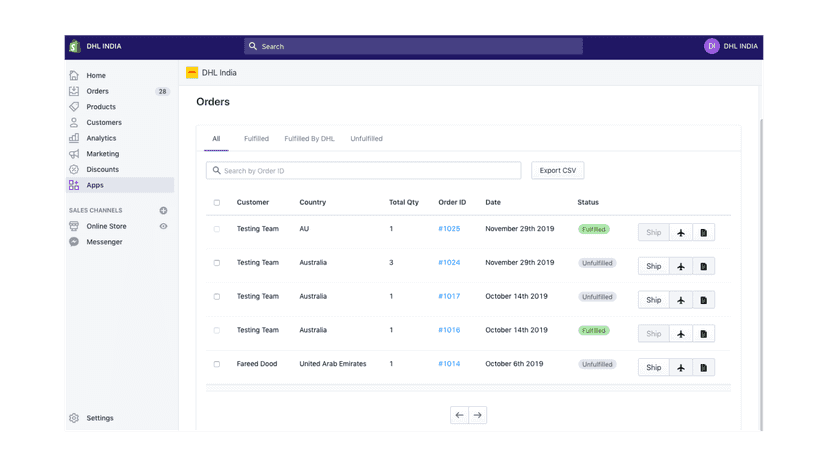Open Settings gear in sidebar

tap(74, 418)
